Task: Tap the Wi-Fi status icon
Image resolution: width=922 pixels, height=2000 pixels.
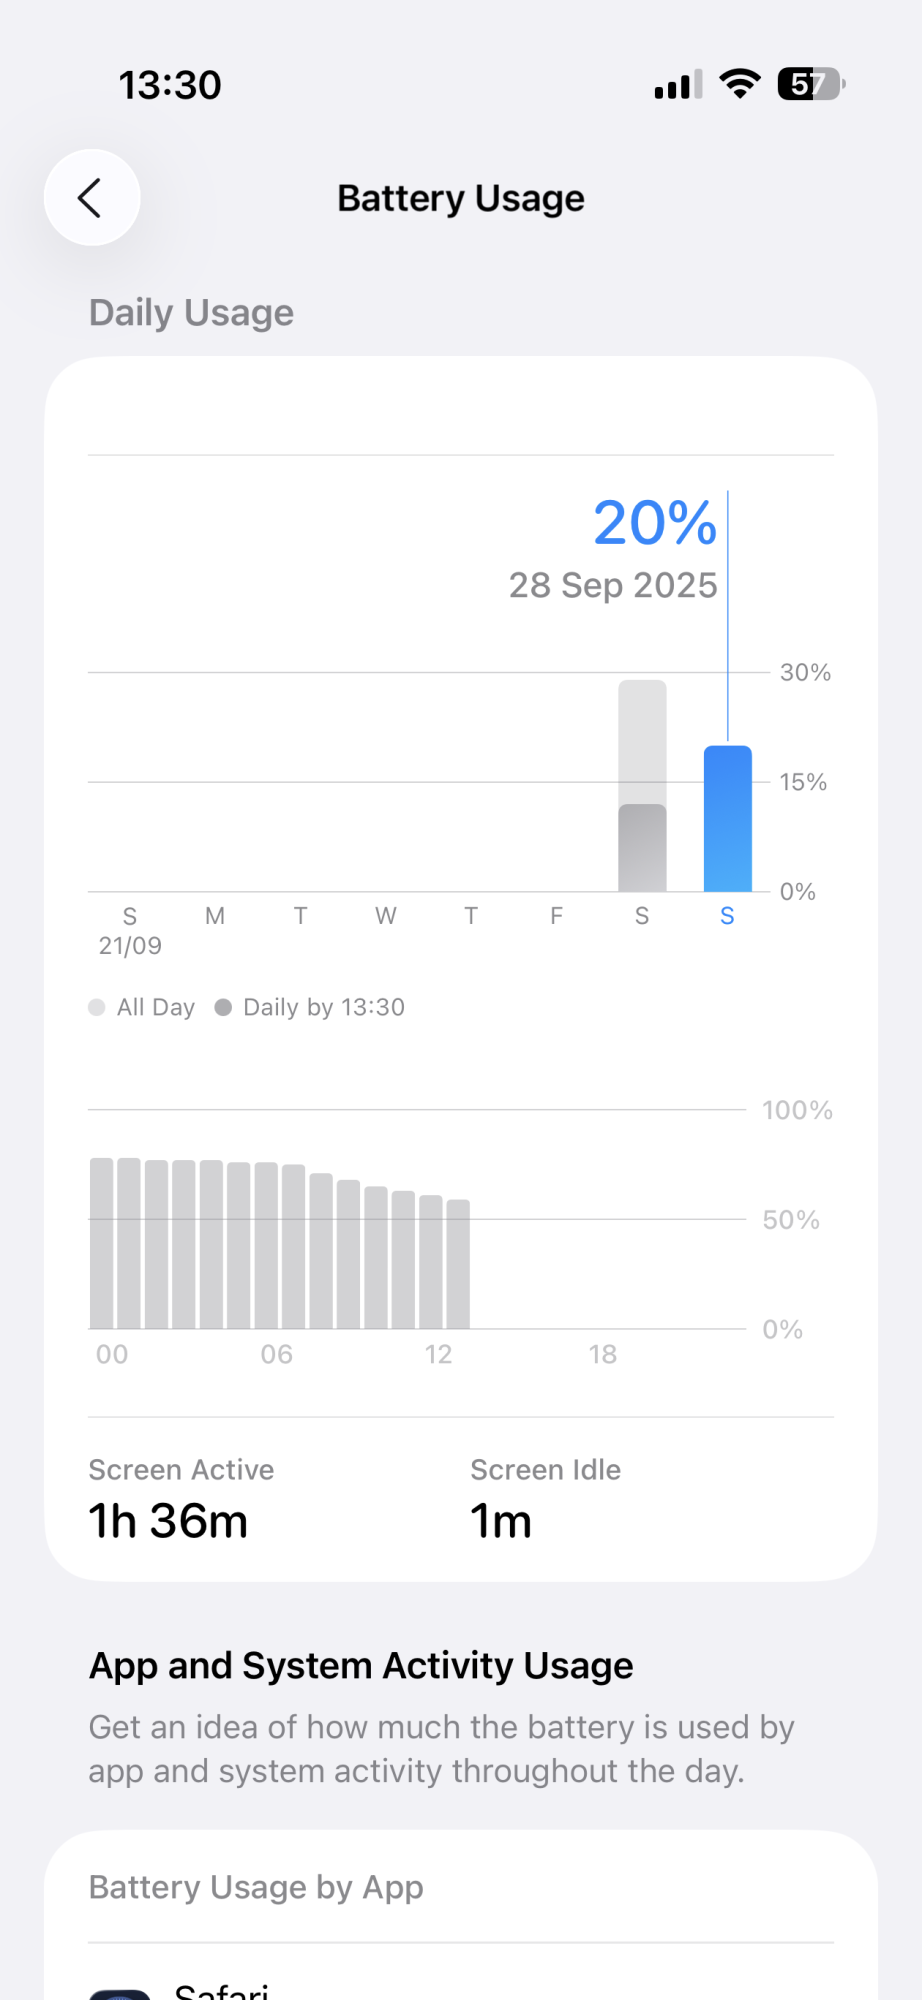Action: (x=740, y=84)
